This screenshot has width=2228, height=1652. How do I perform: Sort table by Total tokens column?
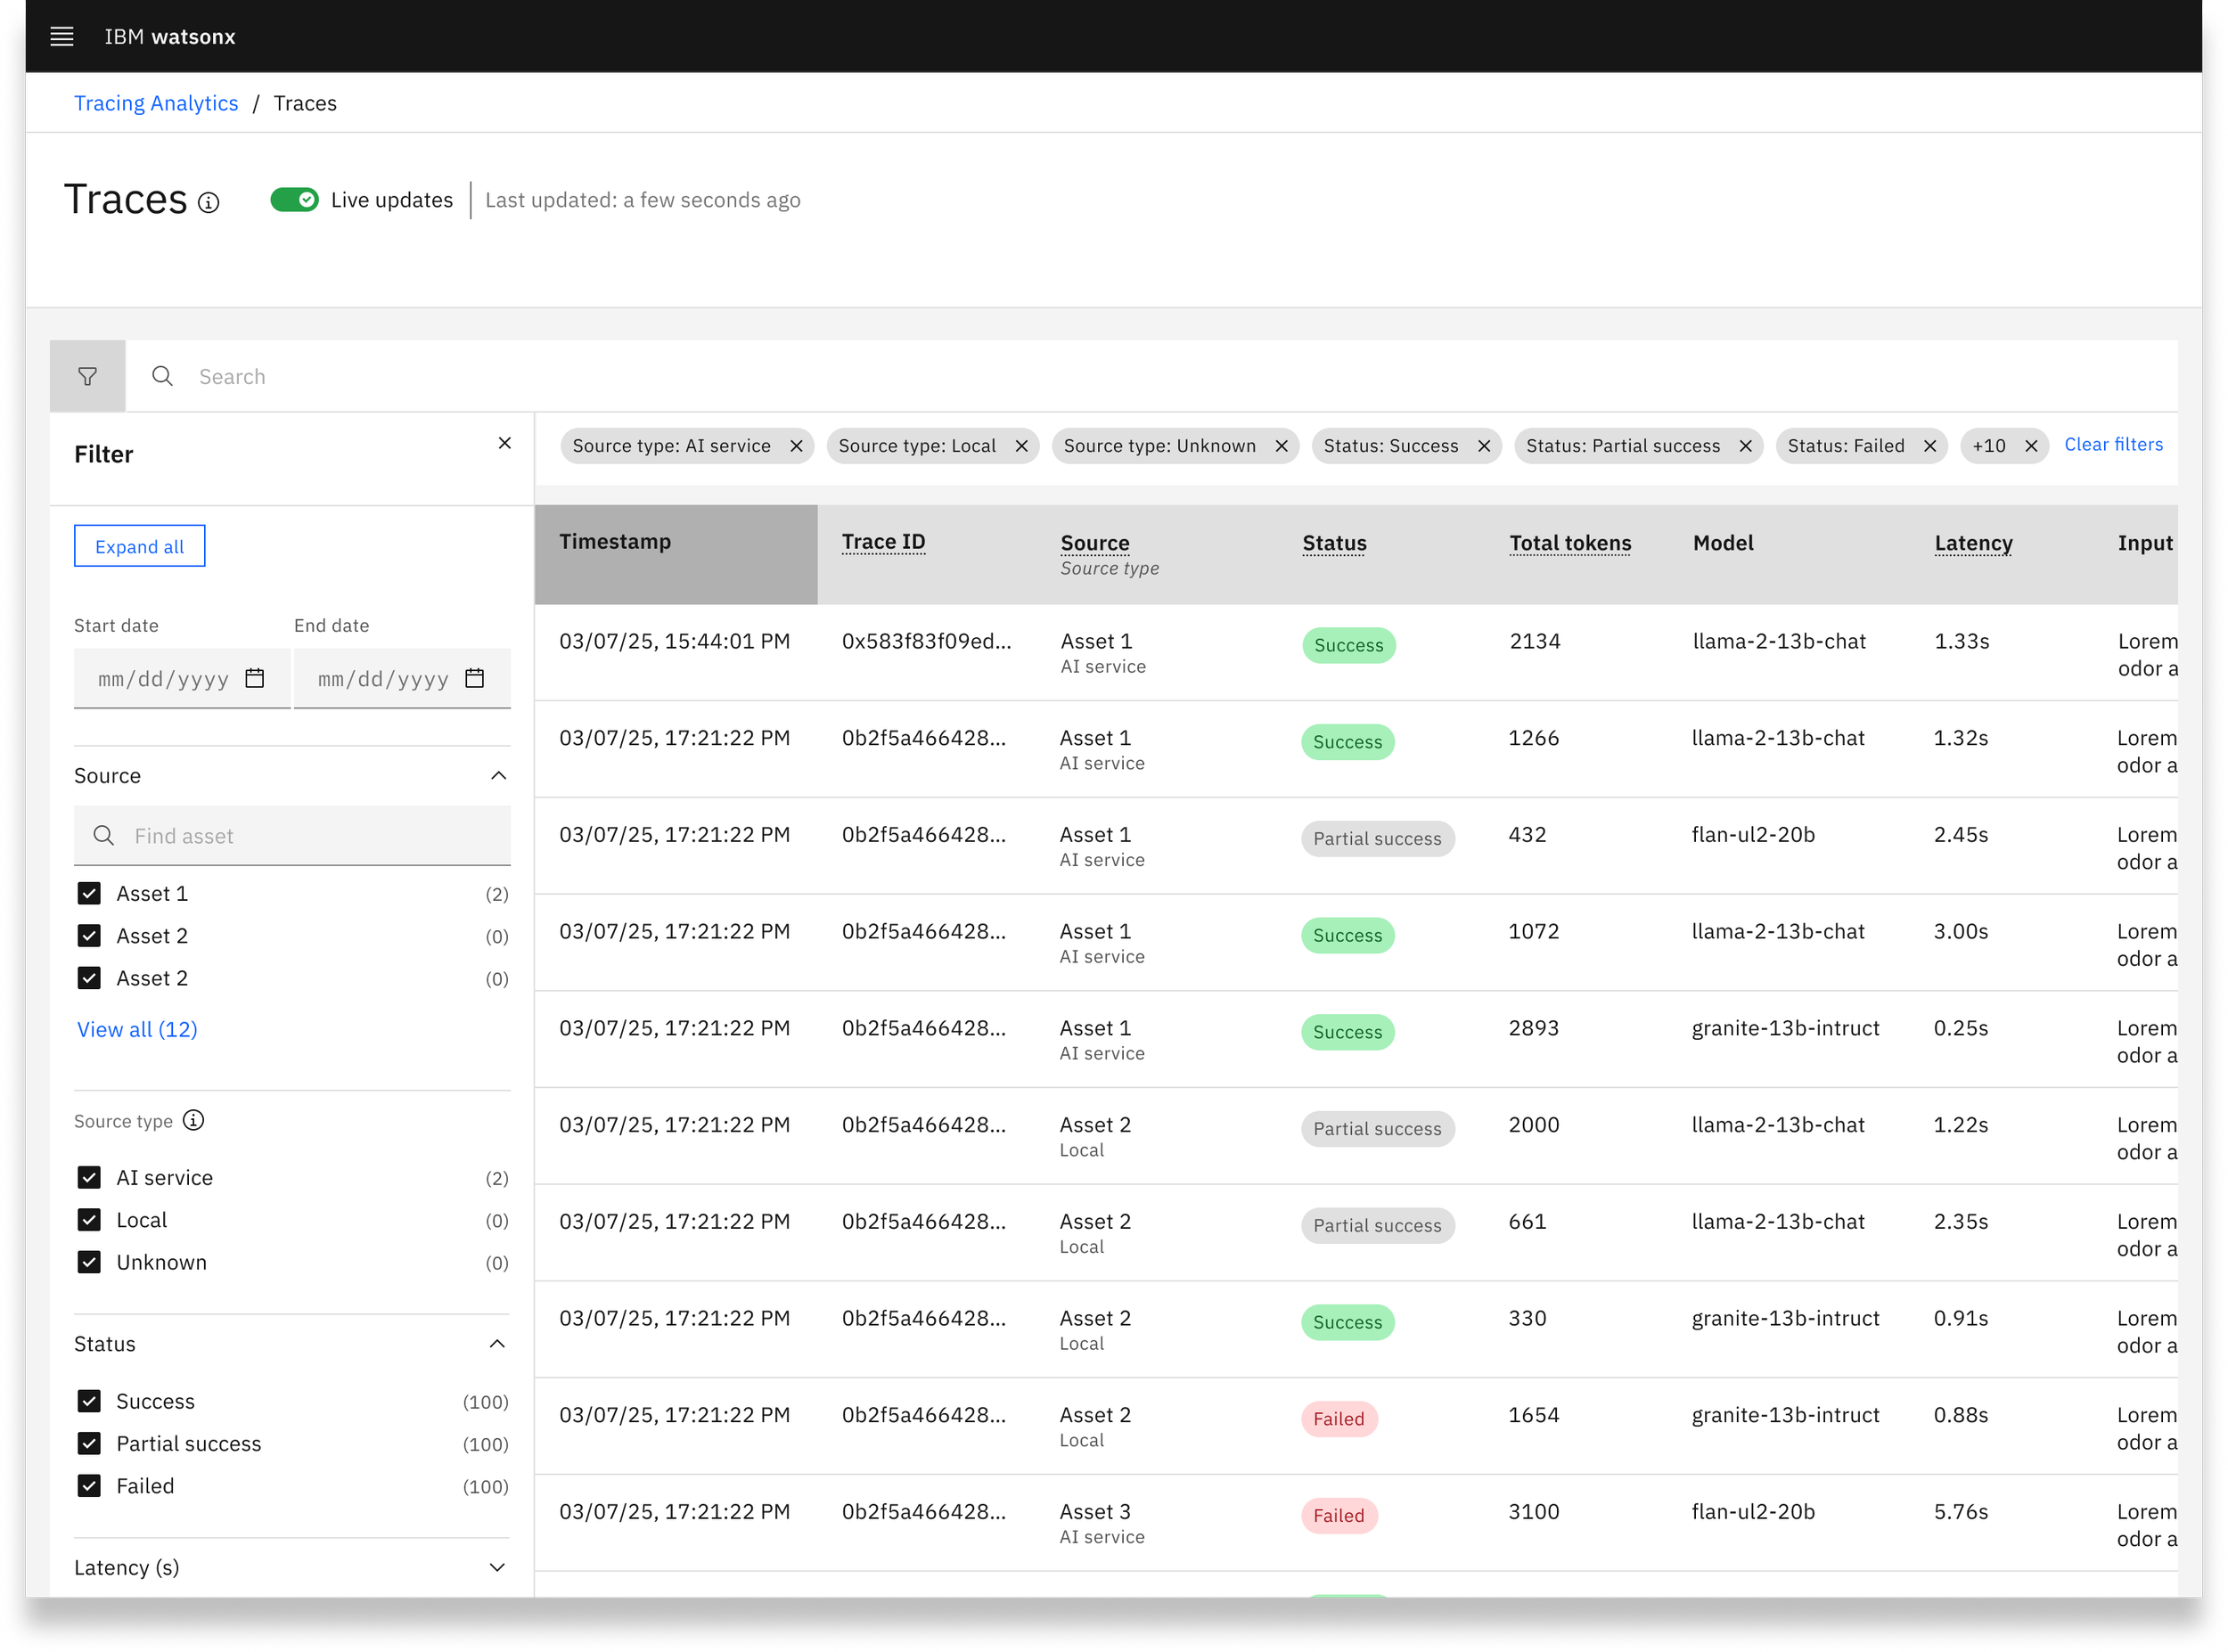[1570, 543]
